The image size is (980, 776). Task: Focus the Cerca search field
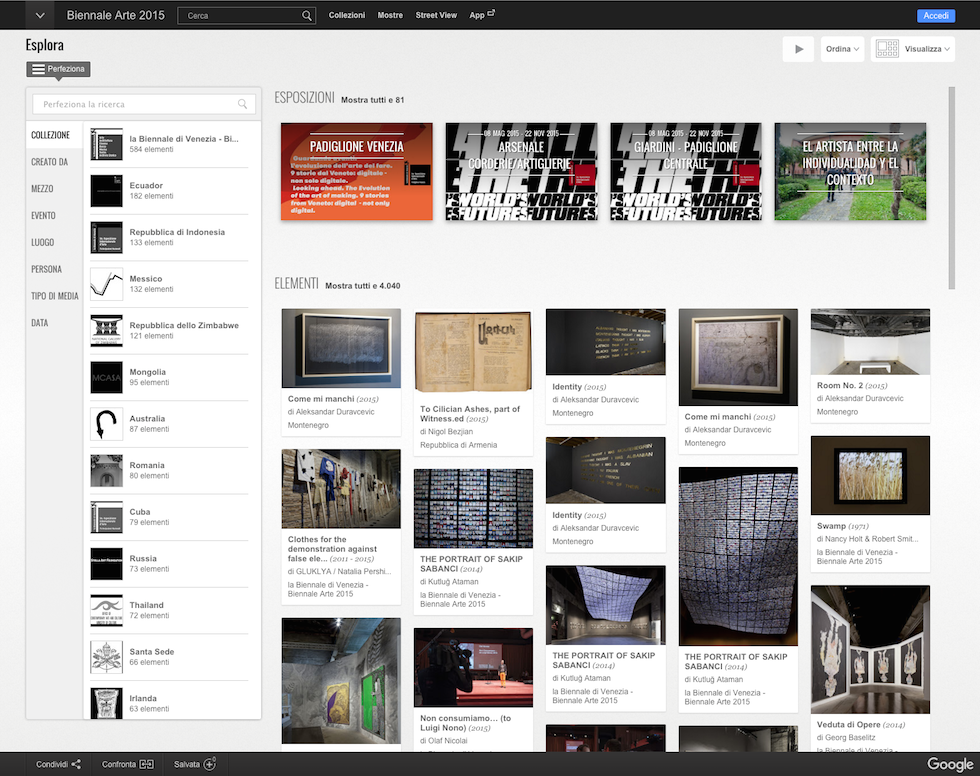[x=246, y=16]
